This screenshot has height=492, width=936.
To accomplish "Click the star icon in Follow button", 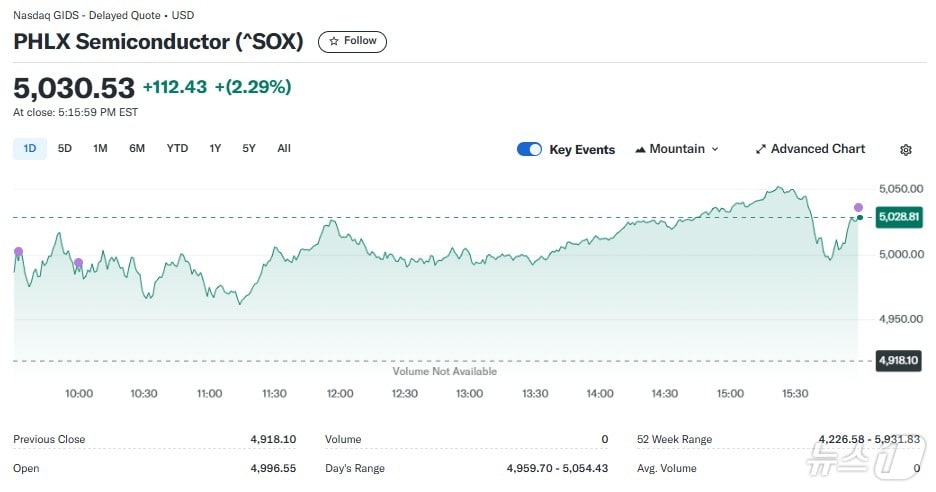I will coord(334,41).
